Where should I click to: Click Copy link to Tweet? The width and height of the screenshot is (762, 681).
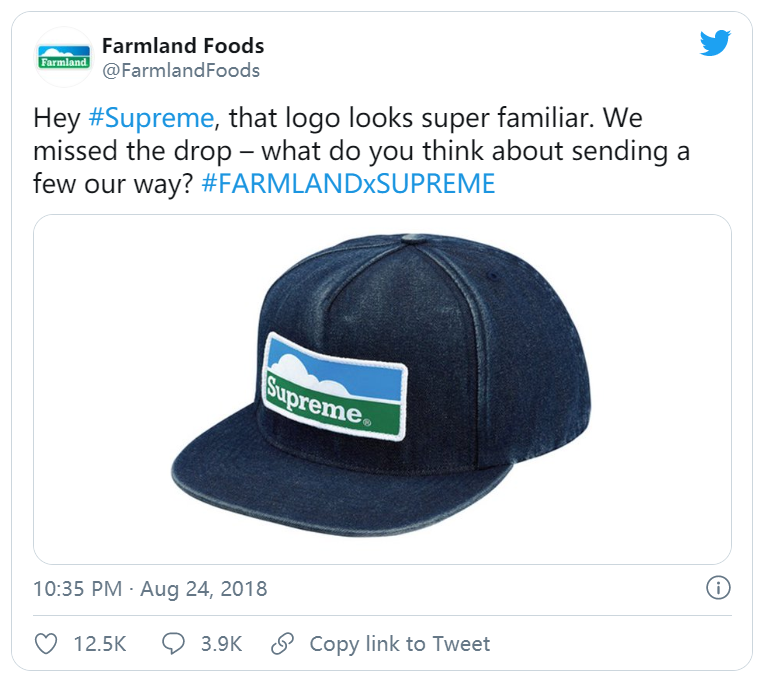(399, 644)
